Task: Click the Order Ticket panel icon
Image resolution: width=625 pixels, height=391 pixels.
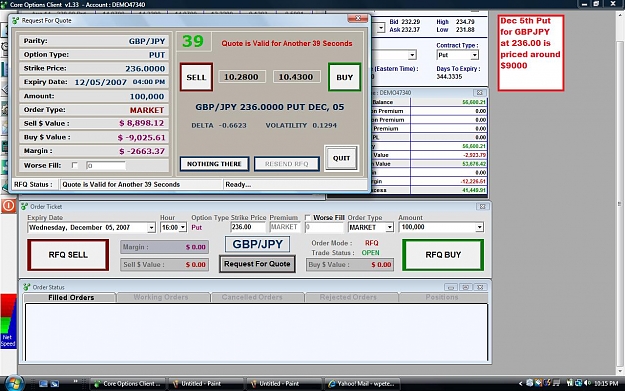Action: pyautogui.click(x=24, y=206)
